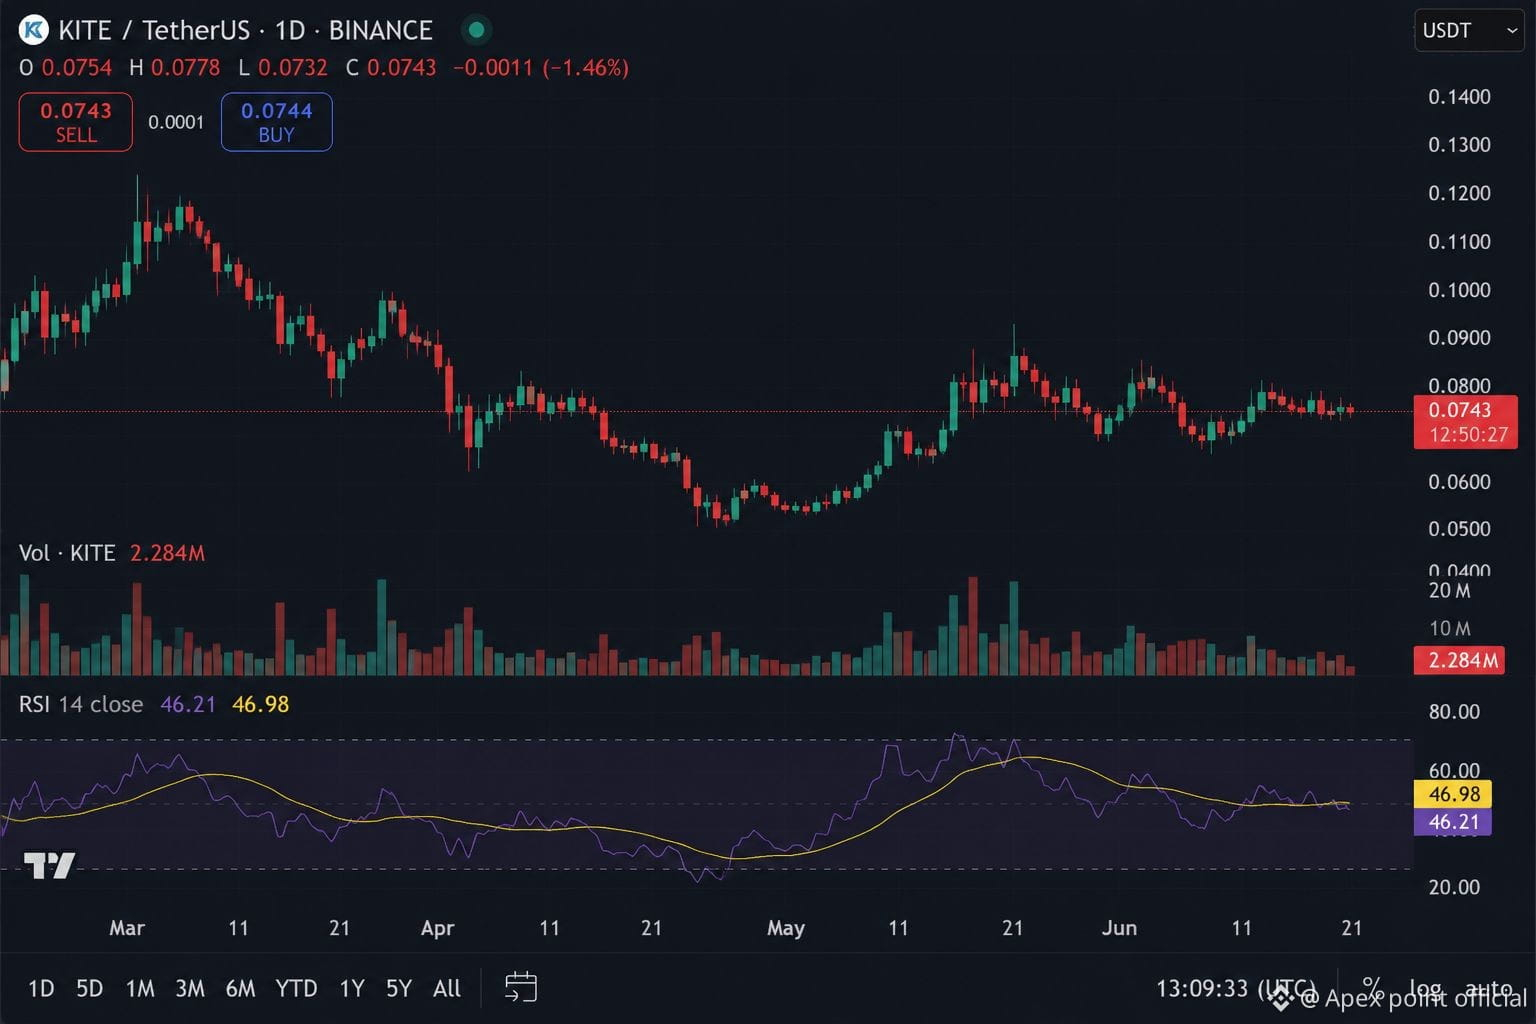
Task: Click the Mar label on time axis
Action: (x=127, y=928)
